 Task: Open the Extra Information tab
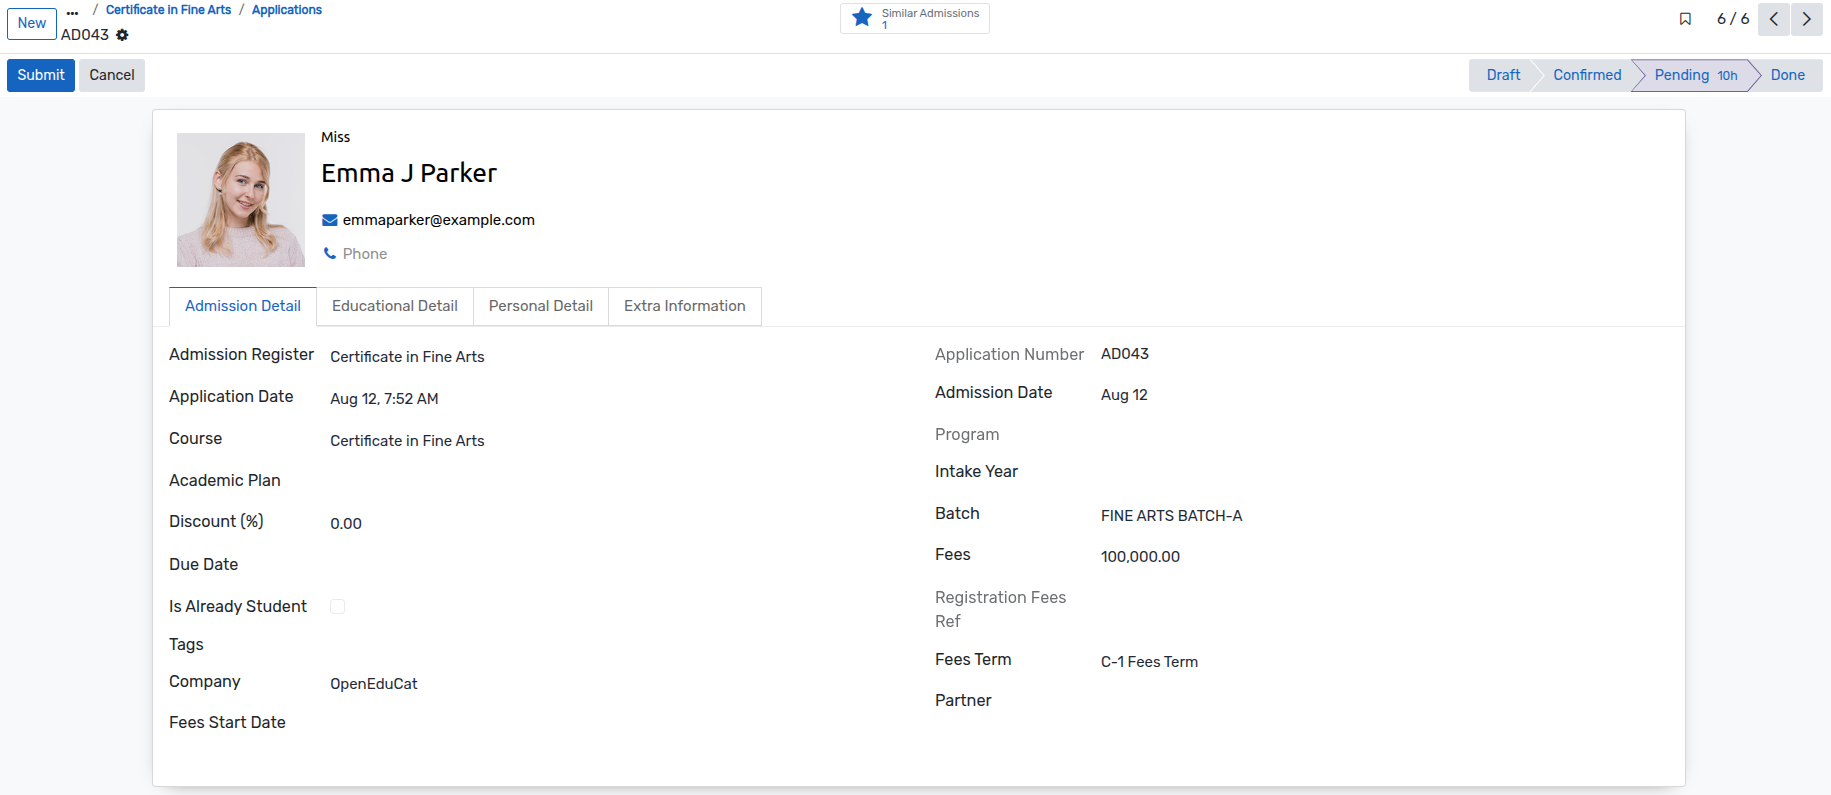click(685, 306)
